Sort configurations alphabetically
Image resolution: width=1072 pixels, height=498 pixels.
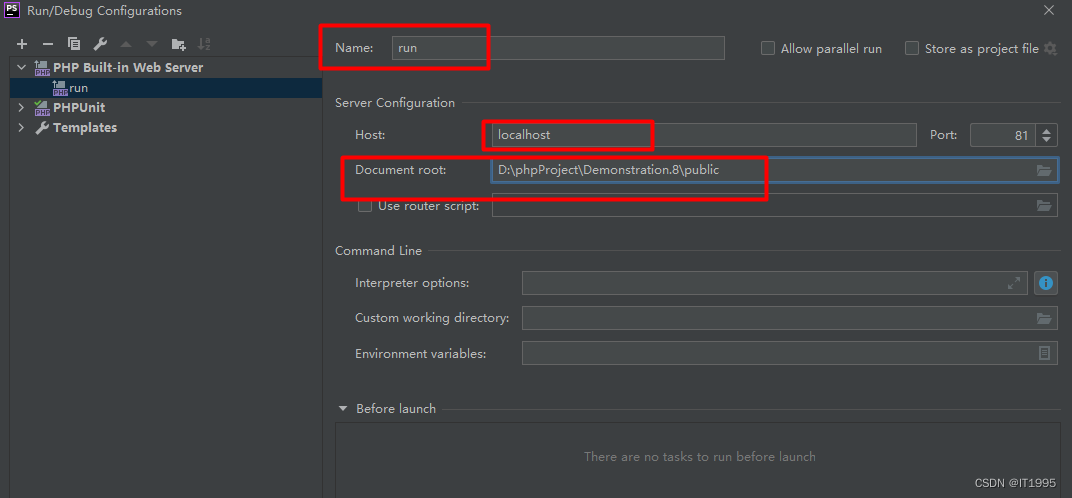(x=204, y=44)
